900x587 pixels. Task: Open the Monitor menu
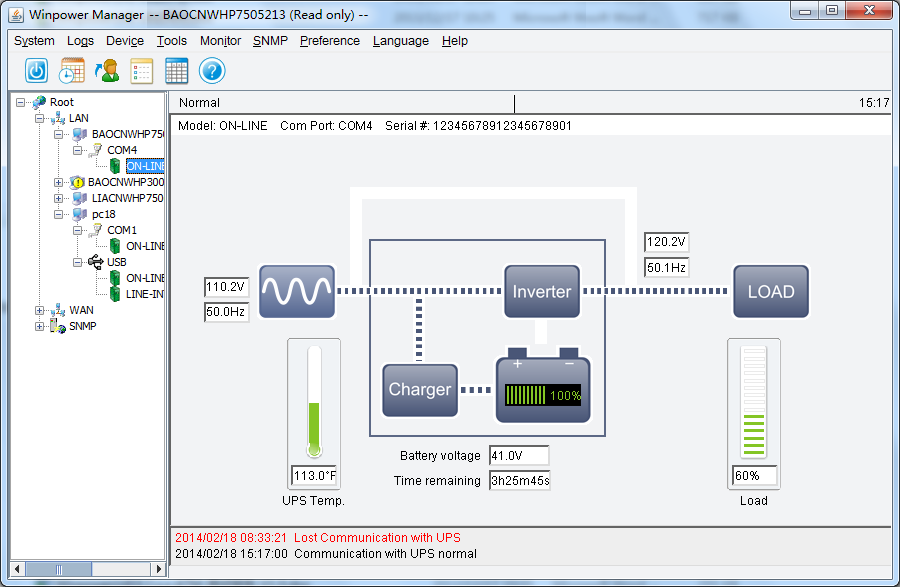[220, 41]
